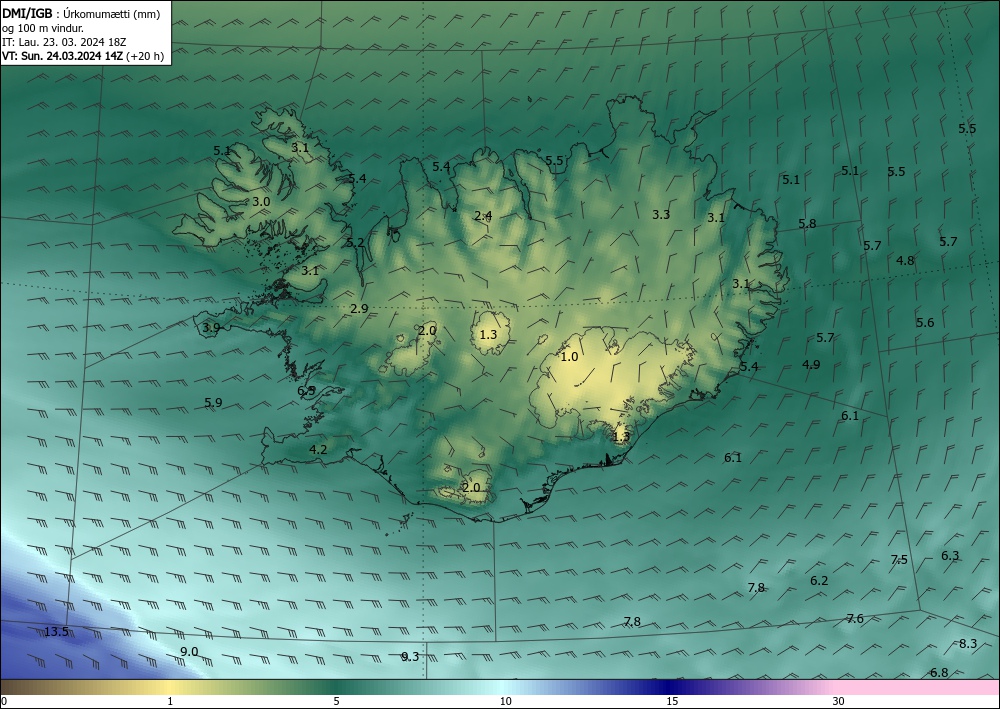
Task: Click the 6.5 value on the west coast
Action: (306, 390)
